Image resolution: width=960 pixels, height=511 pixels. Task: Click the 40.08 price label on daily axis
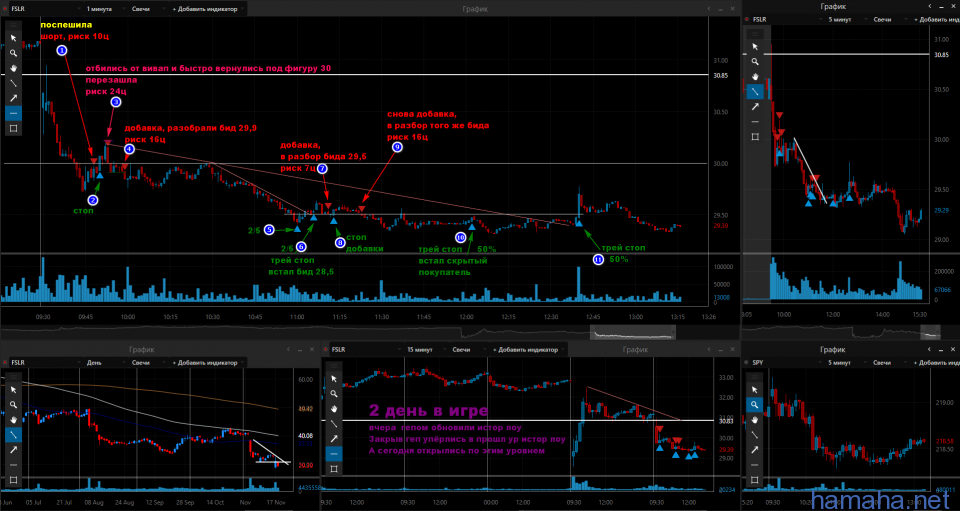(306, 436)
